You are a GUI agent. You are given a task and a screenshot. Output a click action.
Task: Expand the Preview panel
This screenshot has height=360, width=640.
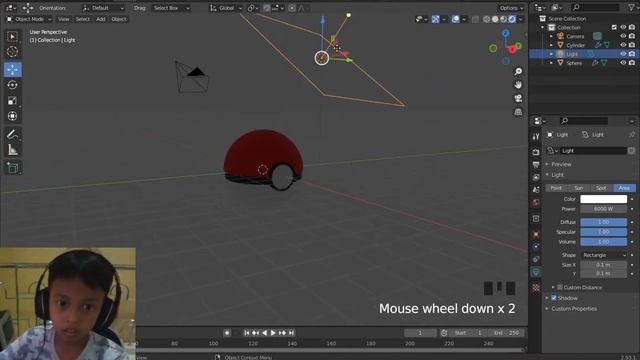click(x=561, y=164)
